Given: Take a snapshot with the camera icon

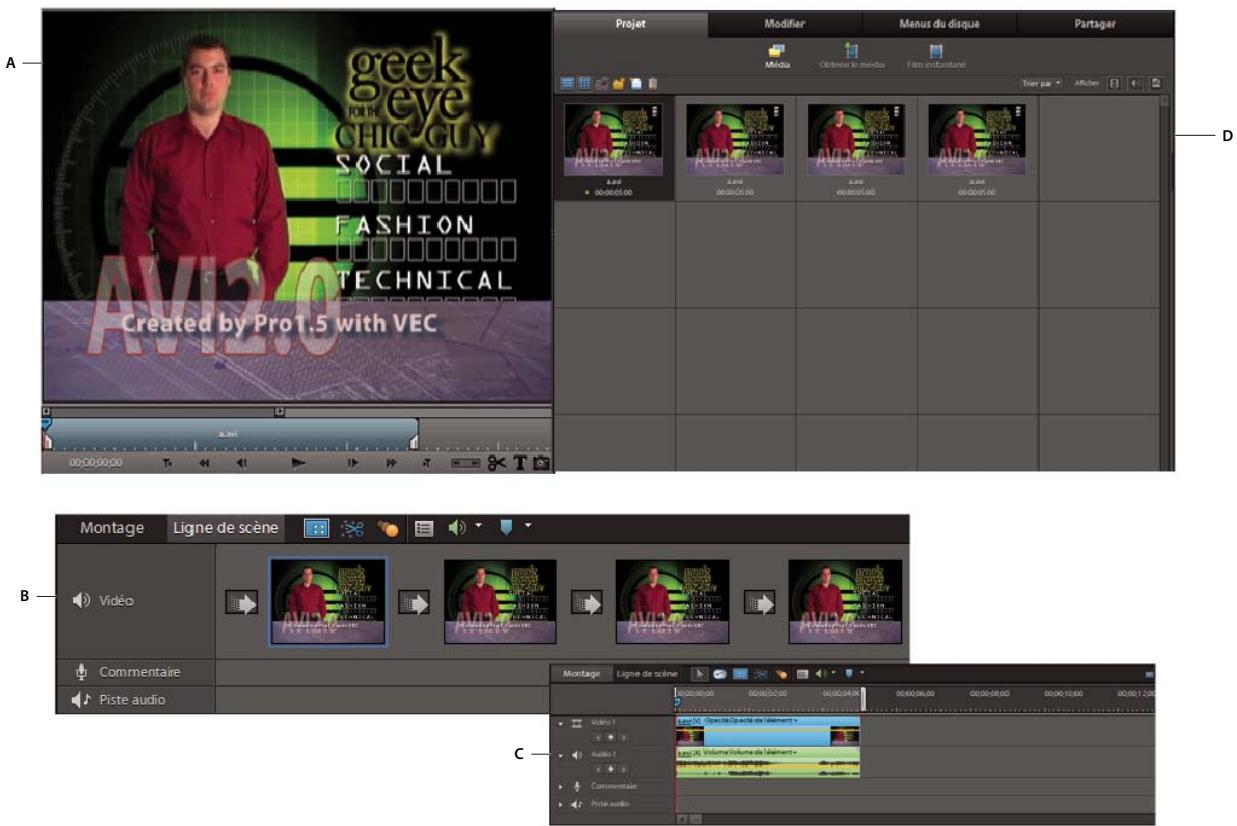Looking at the screenshot, I should click(538, 462).
